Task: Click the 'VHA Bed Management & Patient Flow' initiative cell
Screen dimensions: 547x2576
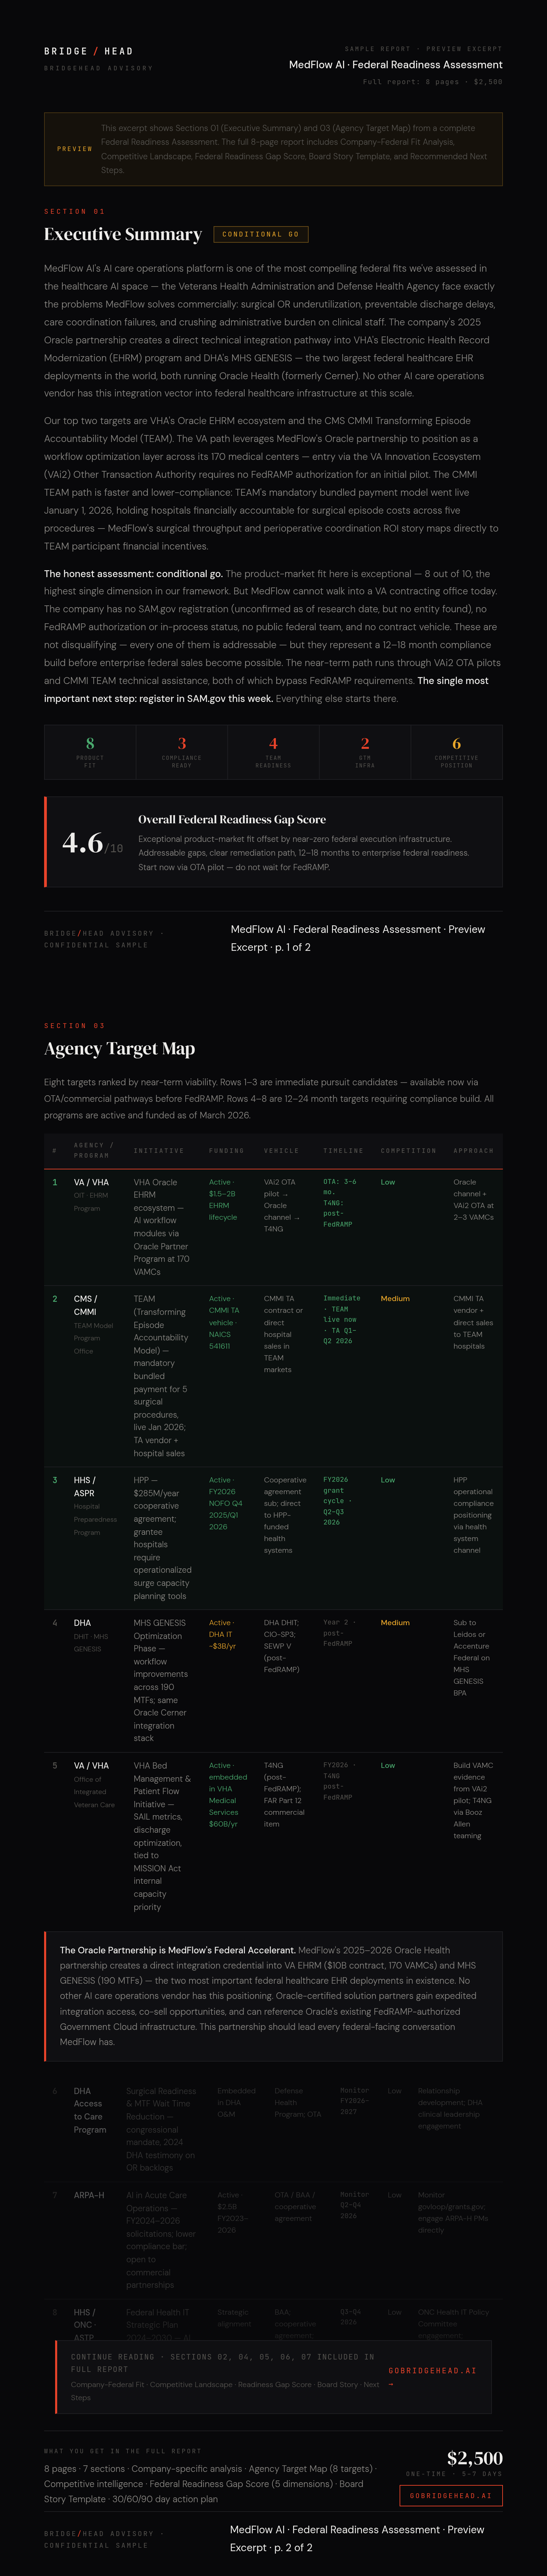Action: click(162, 1836)
